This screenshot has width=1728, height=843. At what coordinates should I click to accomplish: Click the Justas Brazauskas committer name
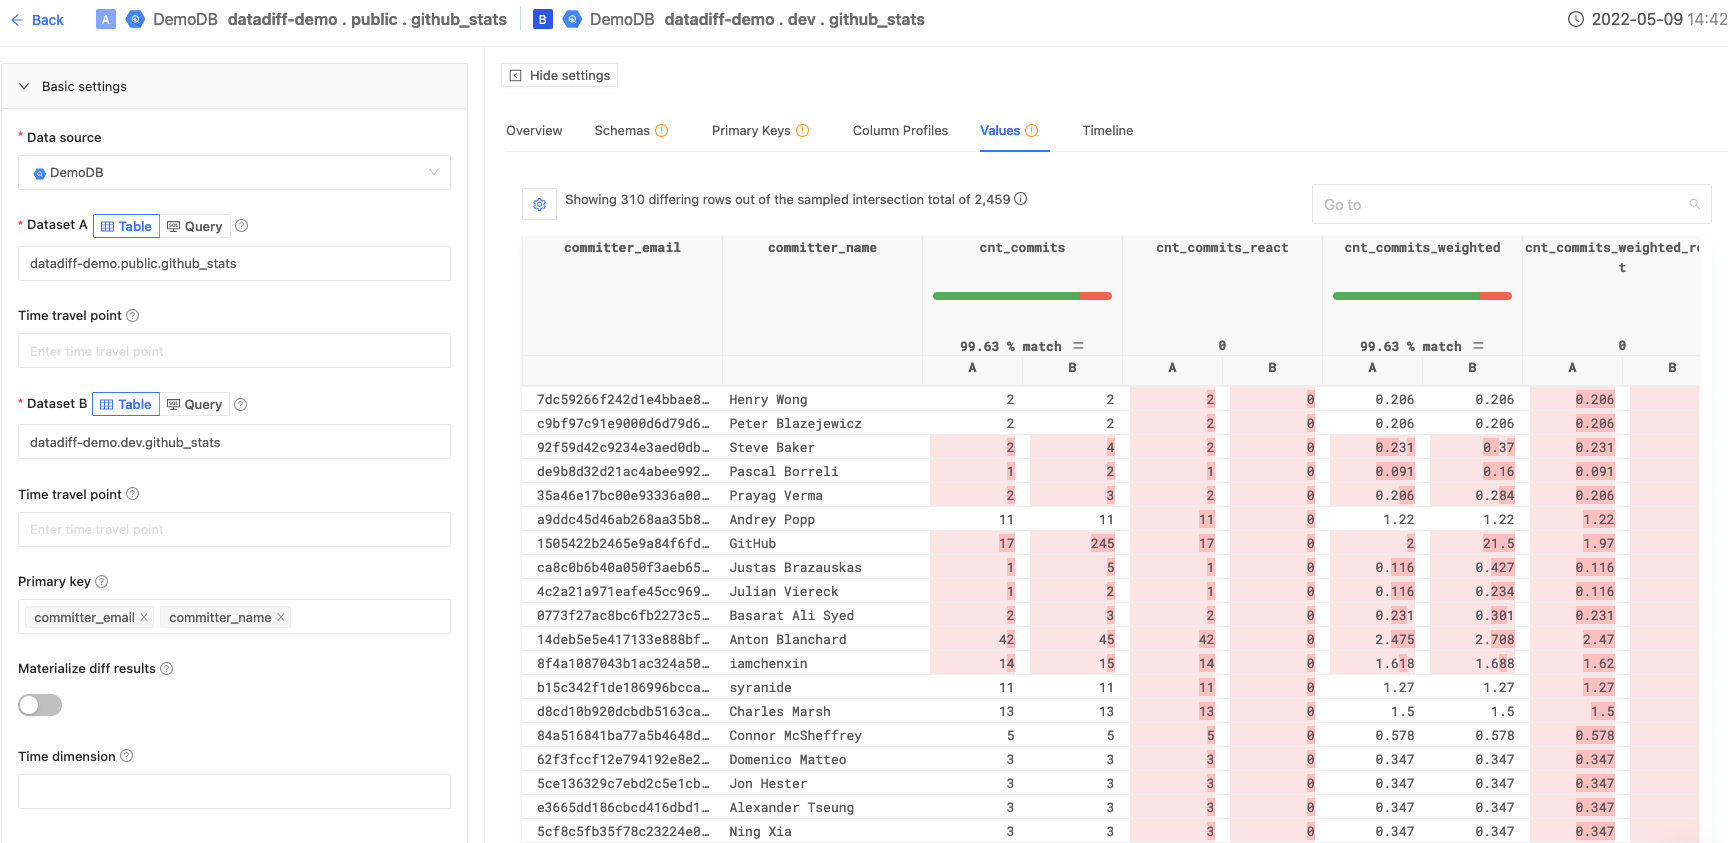pos(795,568)
